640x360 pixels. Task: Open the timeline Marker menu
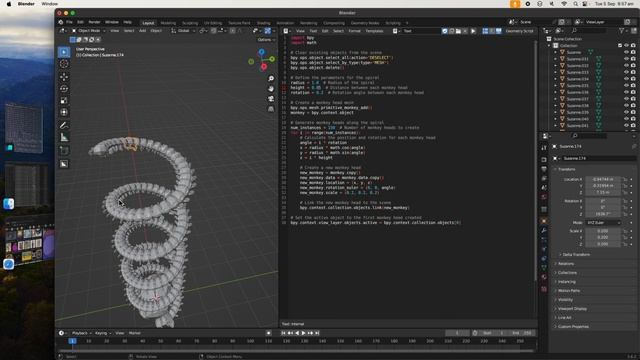pyautogui.click(x=135, y=333)
